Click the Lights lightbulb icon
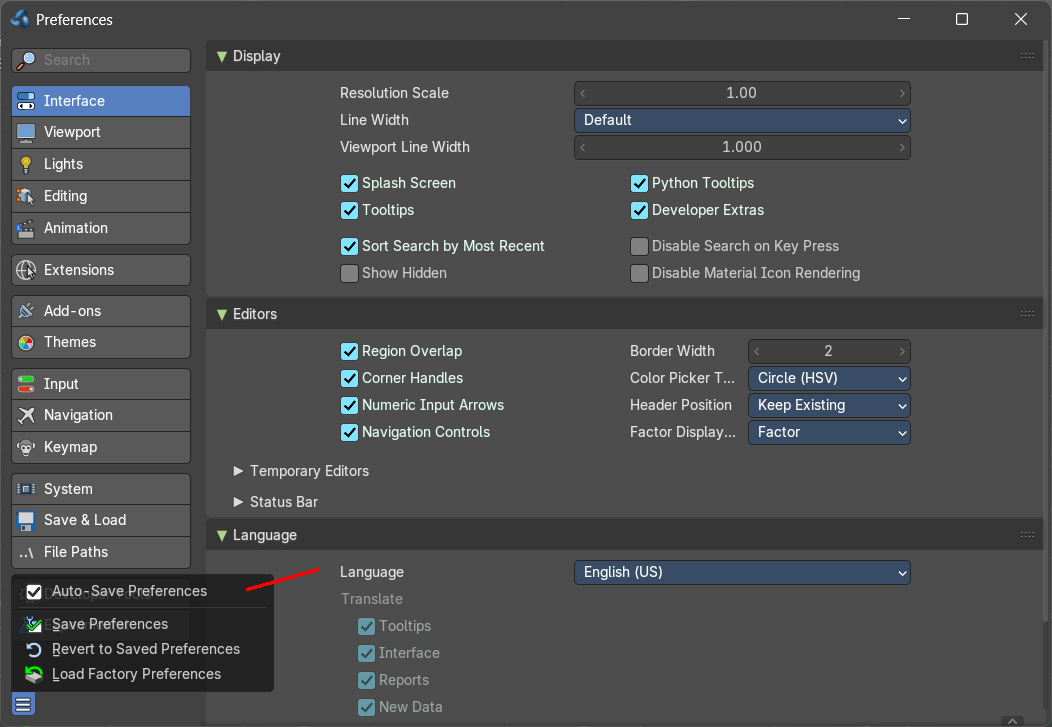The width and height of the screenshot is (1052, 727). (26, 164)
